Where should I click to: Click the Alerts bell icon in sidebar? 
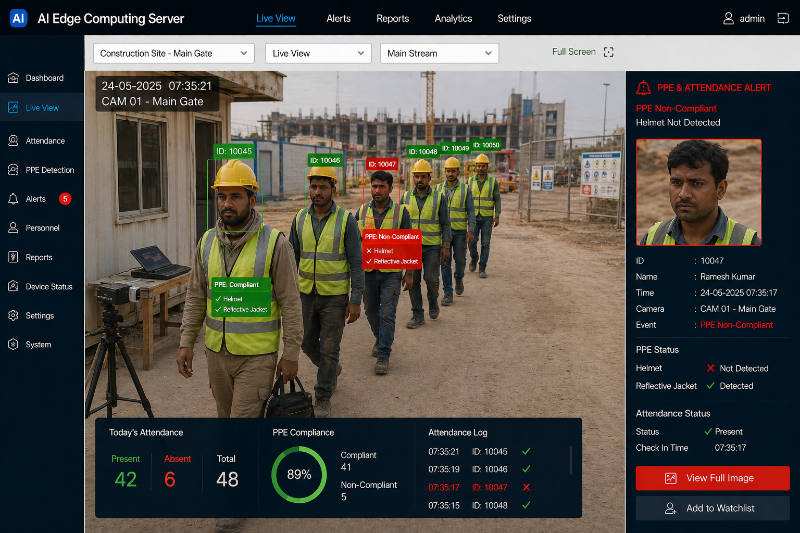[13, 199]
